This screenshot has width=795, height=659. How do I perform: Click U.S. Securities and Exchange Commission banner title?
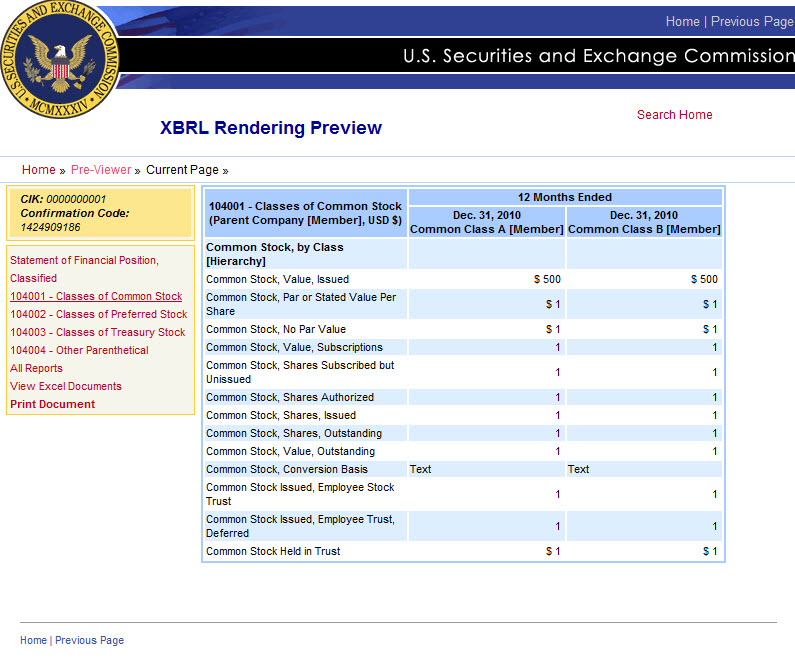click(599, 56)
